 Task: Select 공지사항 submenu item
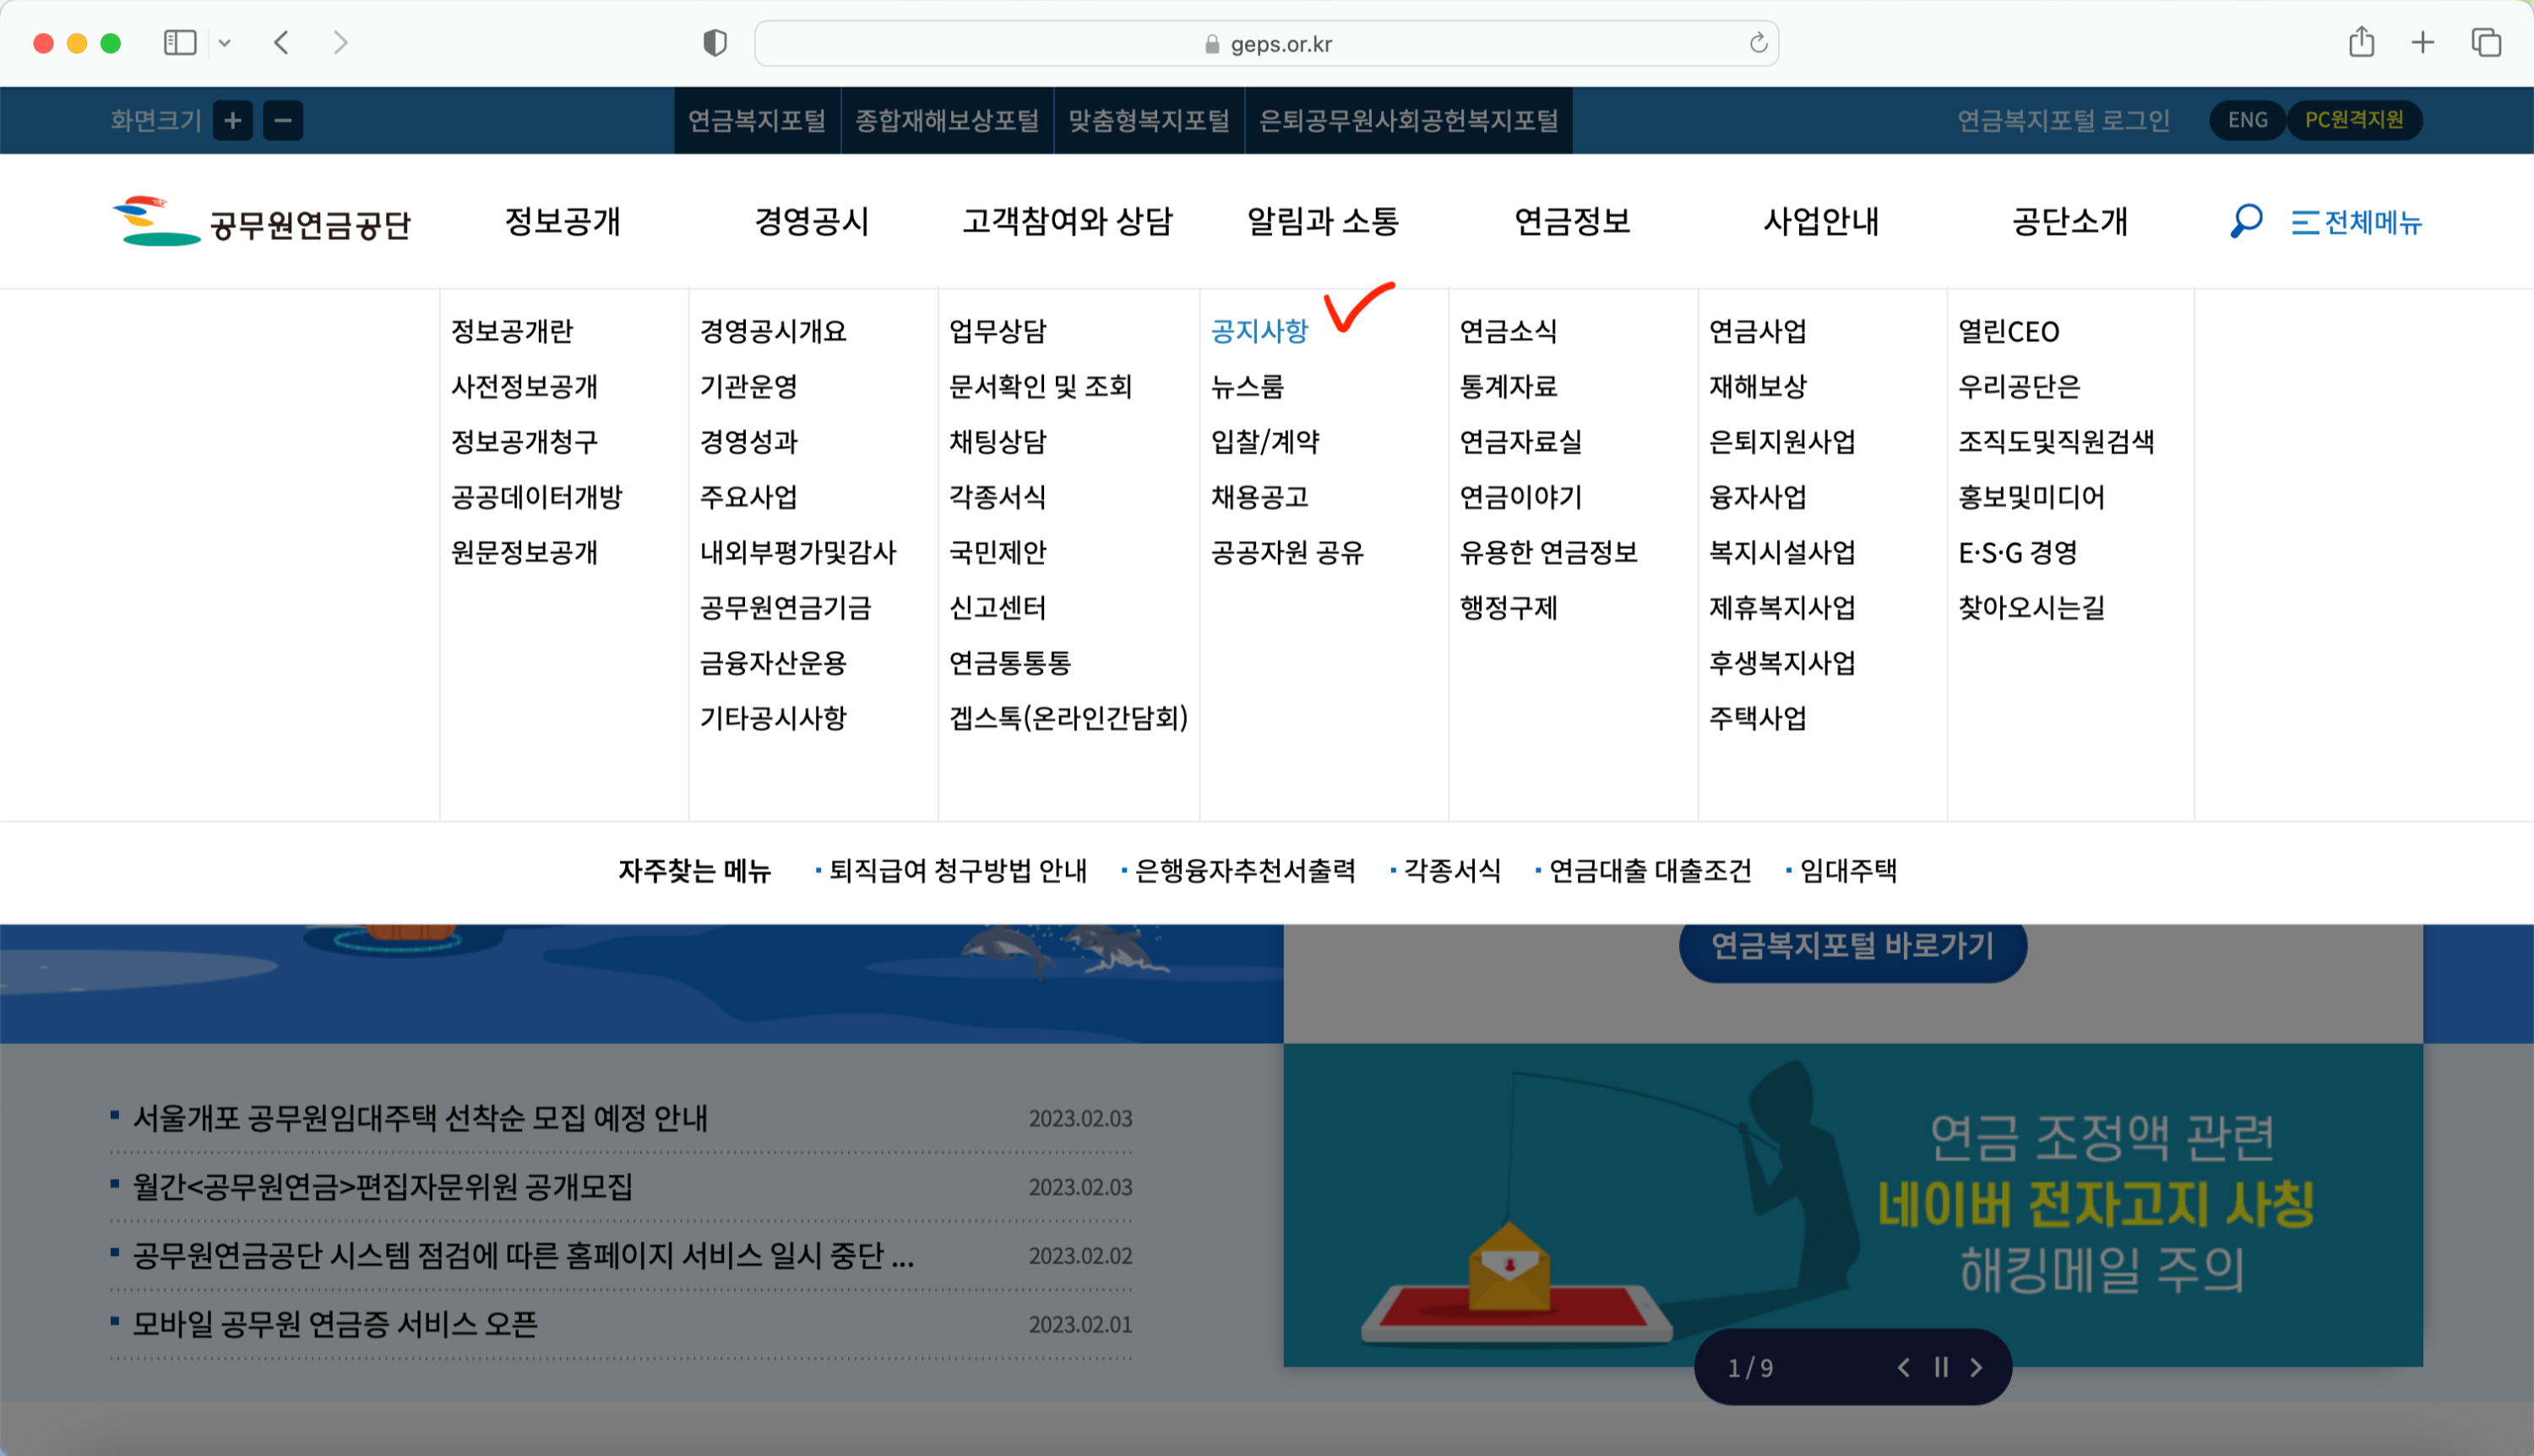click(x=1259, y=331)
